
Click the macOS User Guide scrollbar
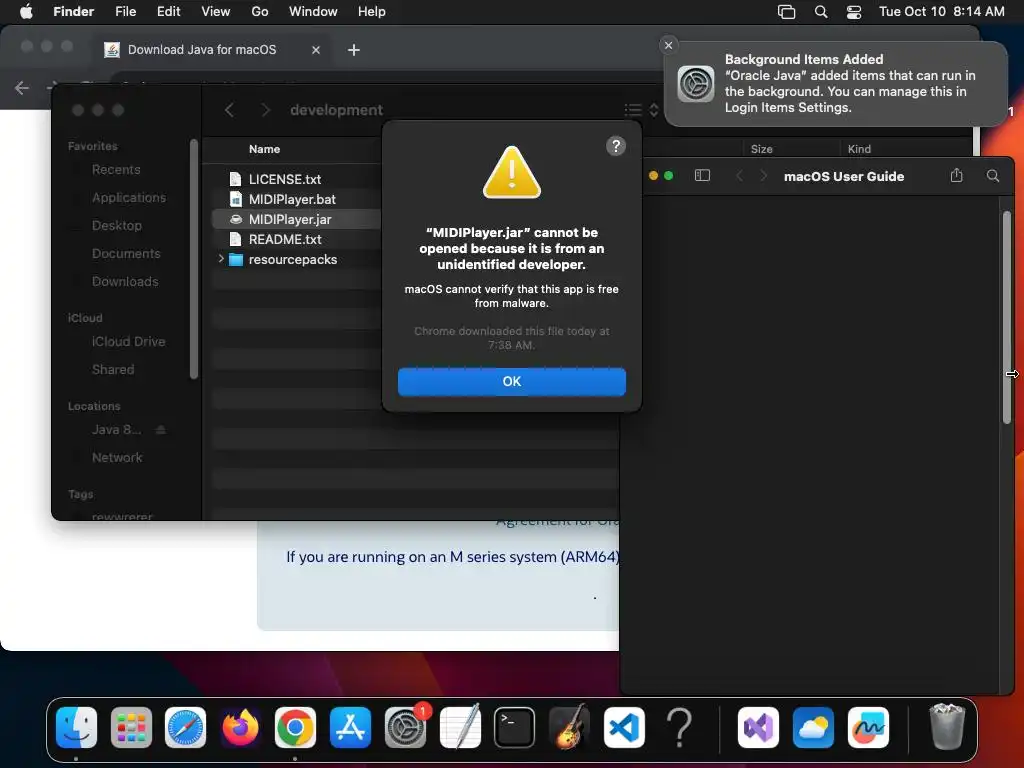(x=1006, y=317)
